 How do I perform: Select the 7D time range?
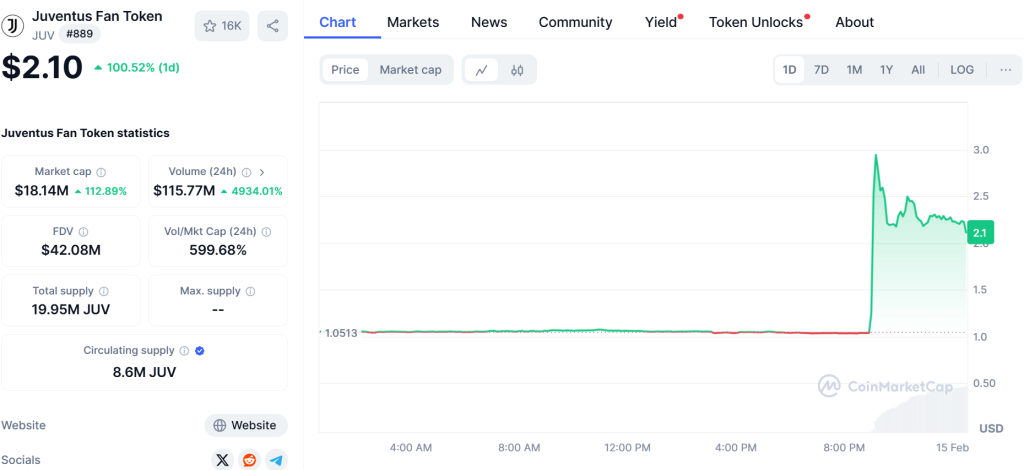point(821,70)
